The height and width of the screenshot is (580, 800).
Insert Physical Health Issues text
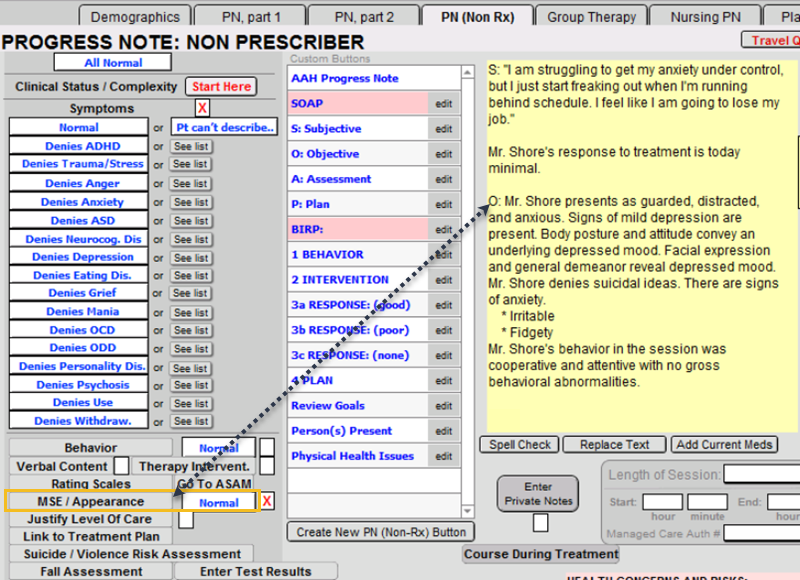pyautogui.click(x=358, y=456)
